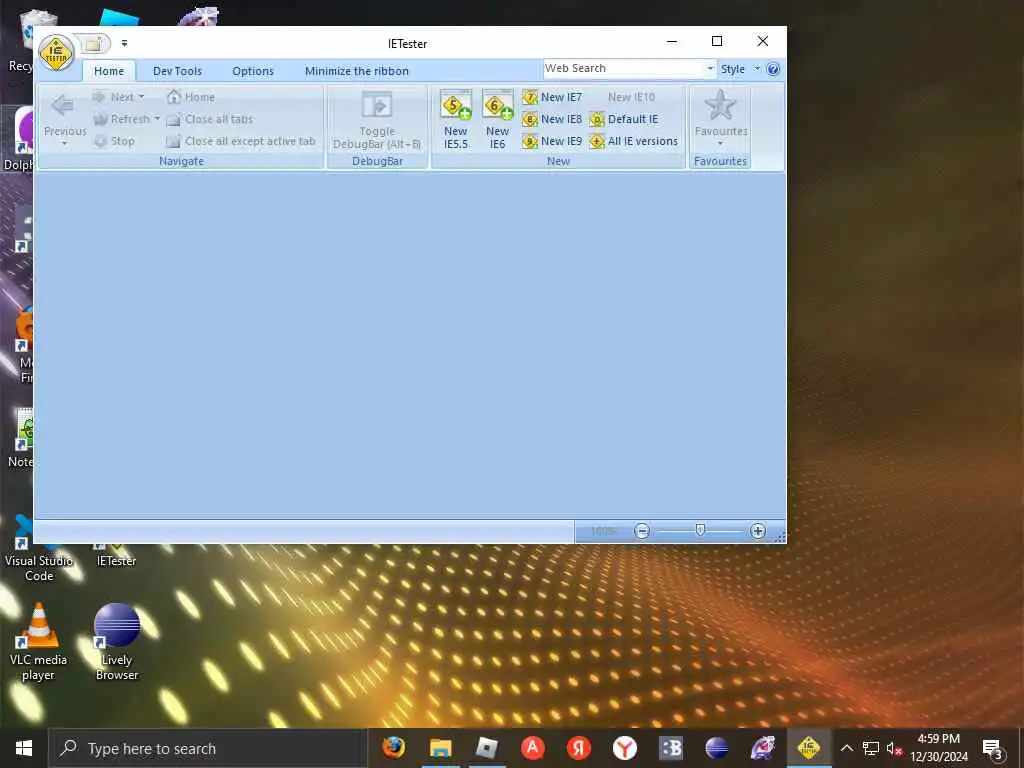This screenshot has height=768, width=1024.
Task: Open File Explorer from the taskbar
Action: pos(441,748)
